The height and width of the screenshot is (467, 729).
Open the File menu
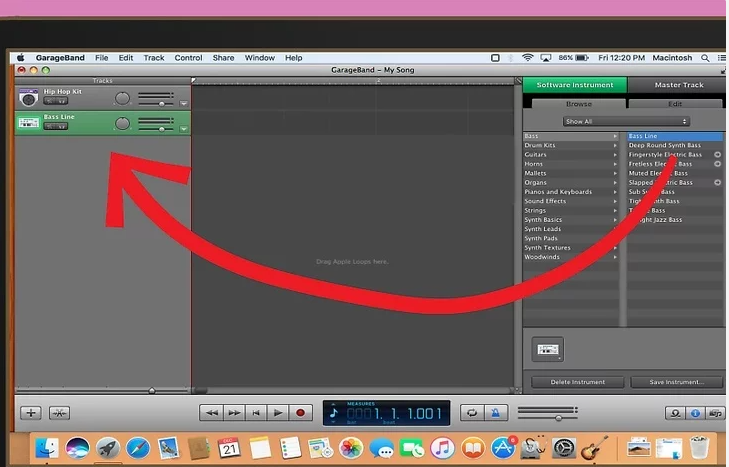101,58
